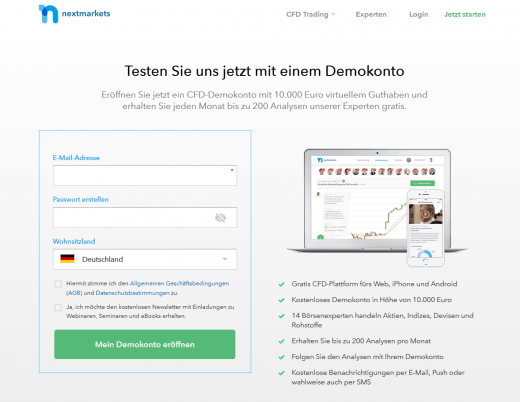The width and height of the screenshot is (520, 402).
Task: Click checkmark beside Folgen Sie den Analysen
Action: click(282, 357)
